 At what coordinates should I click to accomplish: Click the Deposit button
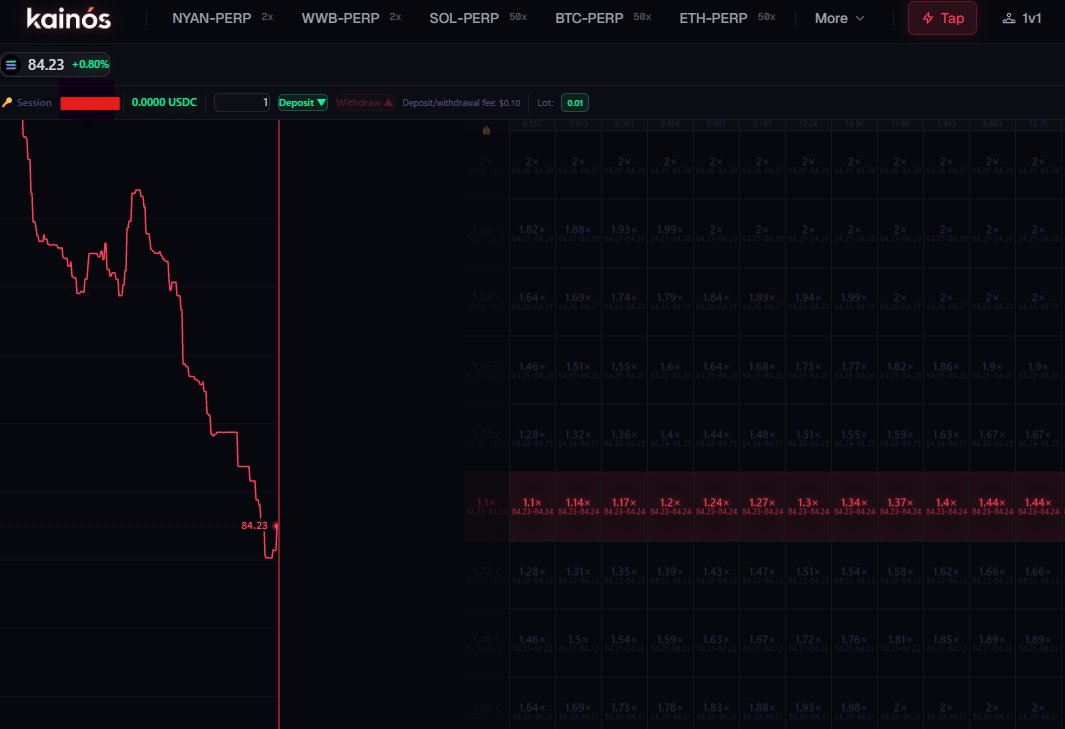(x=302, y=103)
